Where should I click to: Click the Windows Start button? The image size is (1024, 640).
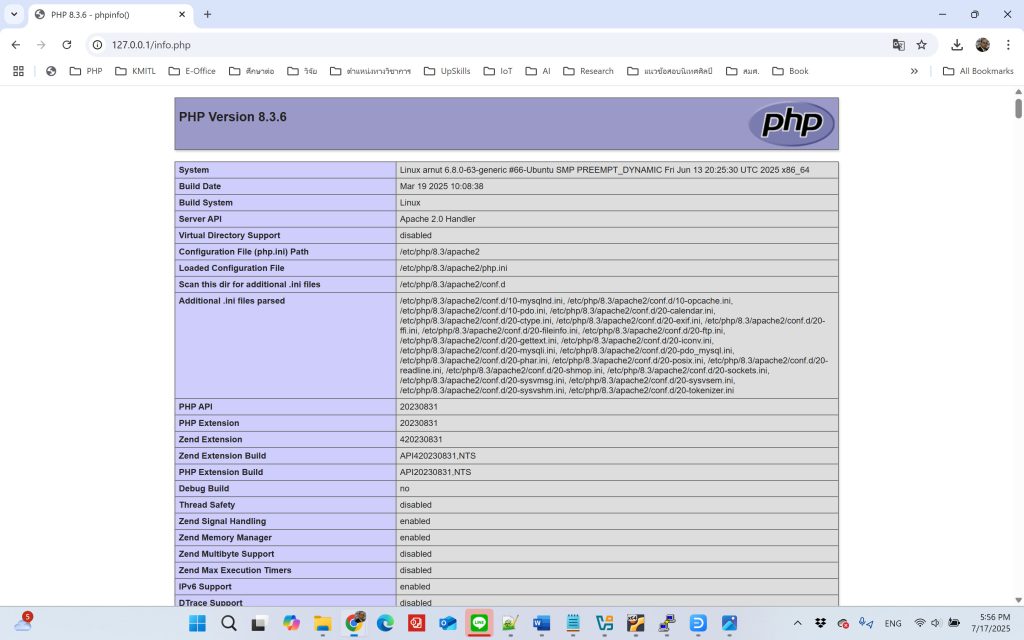click(x=197, y=623)
